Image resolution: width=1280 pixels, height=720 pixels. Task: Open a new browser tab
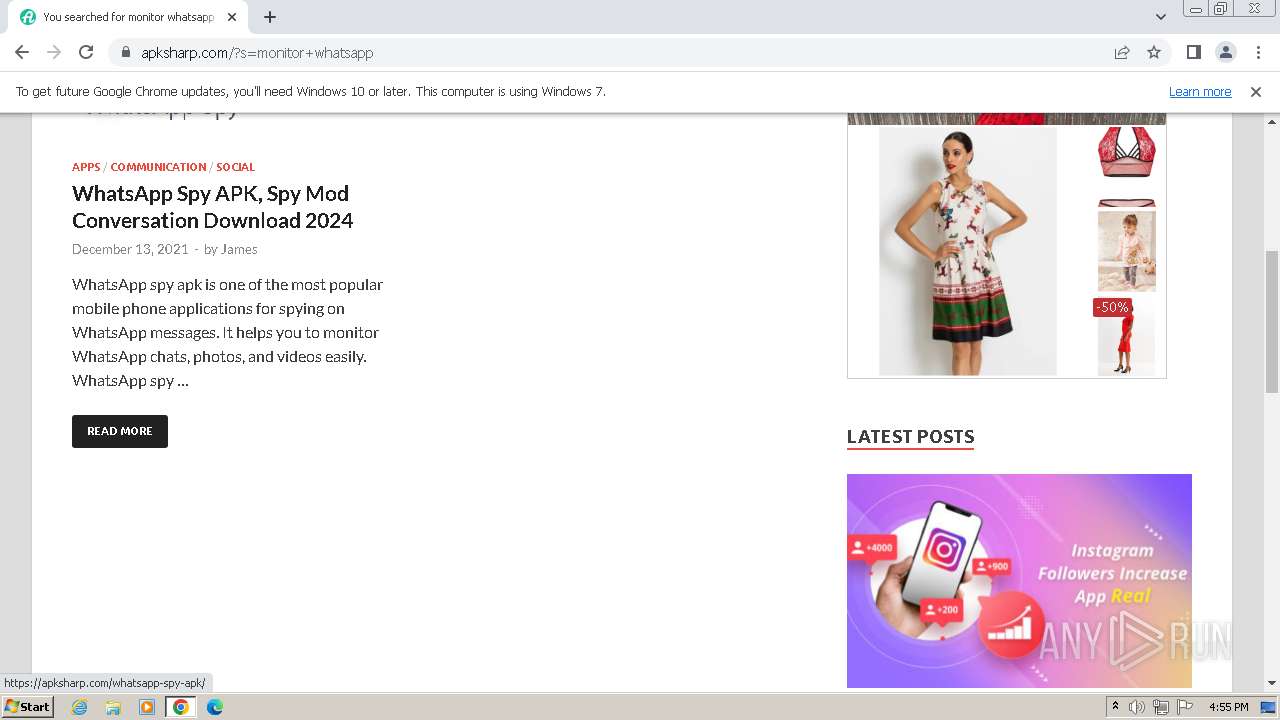pyautogui.click(x=270, y=17)
